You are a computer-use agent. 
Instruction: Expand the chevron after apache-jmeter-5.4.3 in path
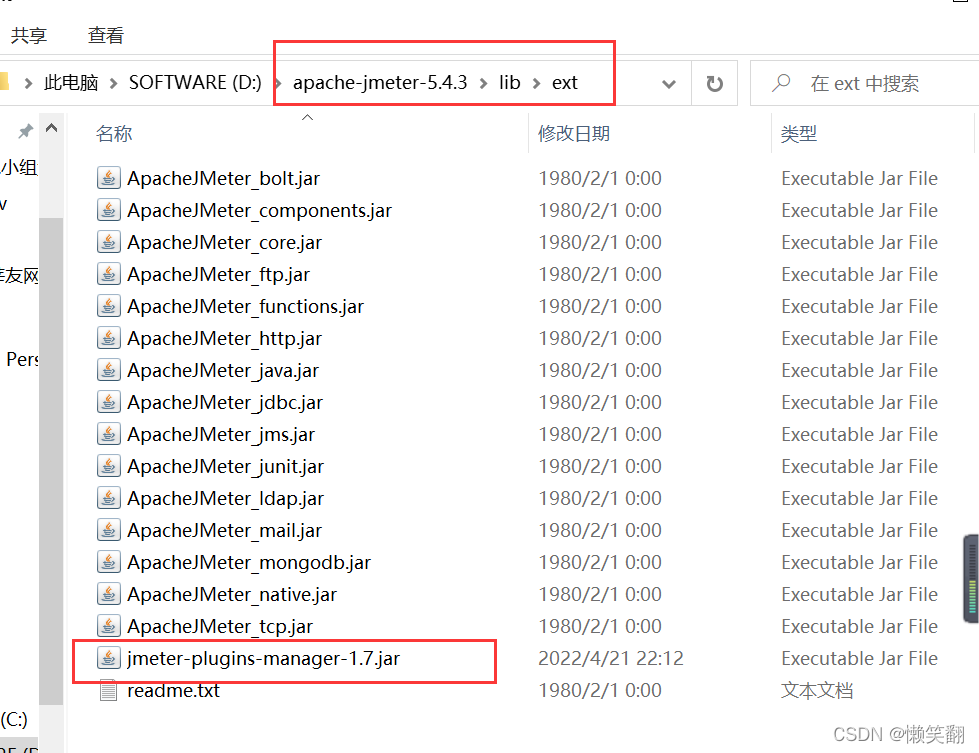[483, 83]
